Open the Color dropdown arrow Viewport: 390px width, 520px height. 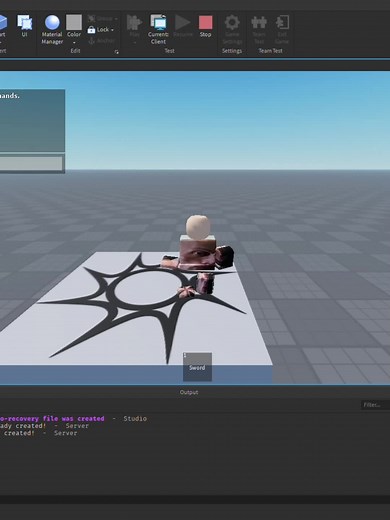click(x=74, y=42)
